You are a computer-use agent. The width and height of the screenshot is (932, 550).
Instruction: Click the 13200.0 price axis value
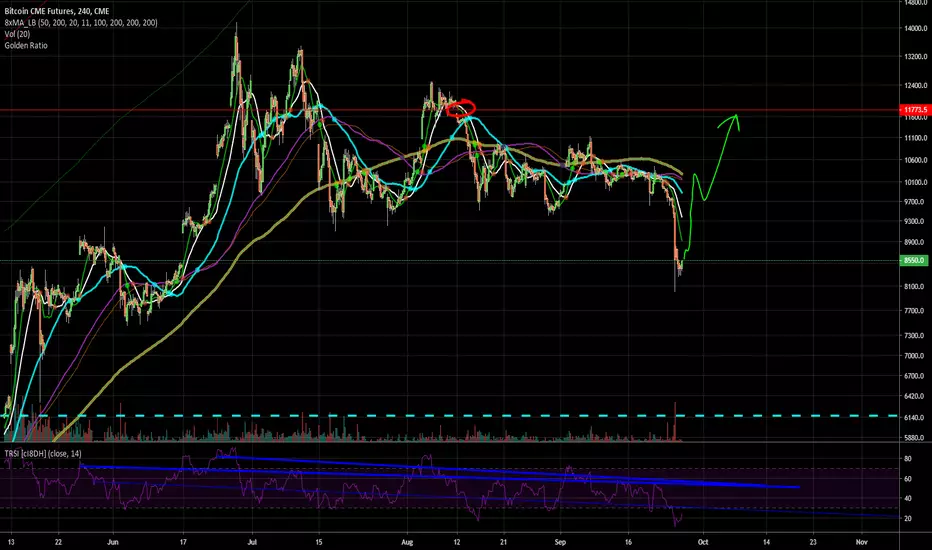click(915, 57)
